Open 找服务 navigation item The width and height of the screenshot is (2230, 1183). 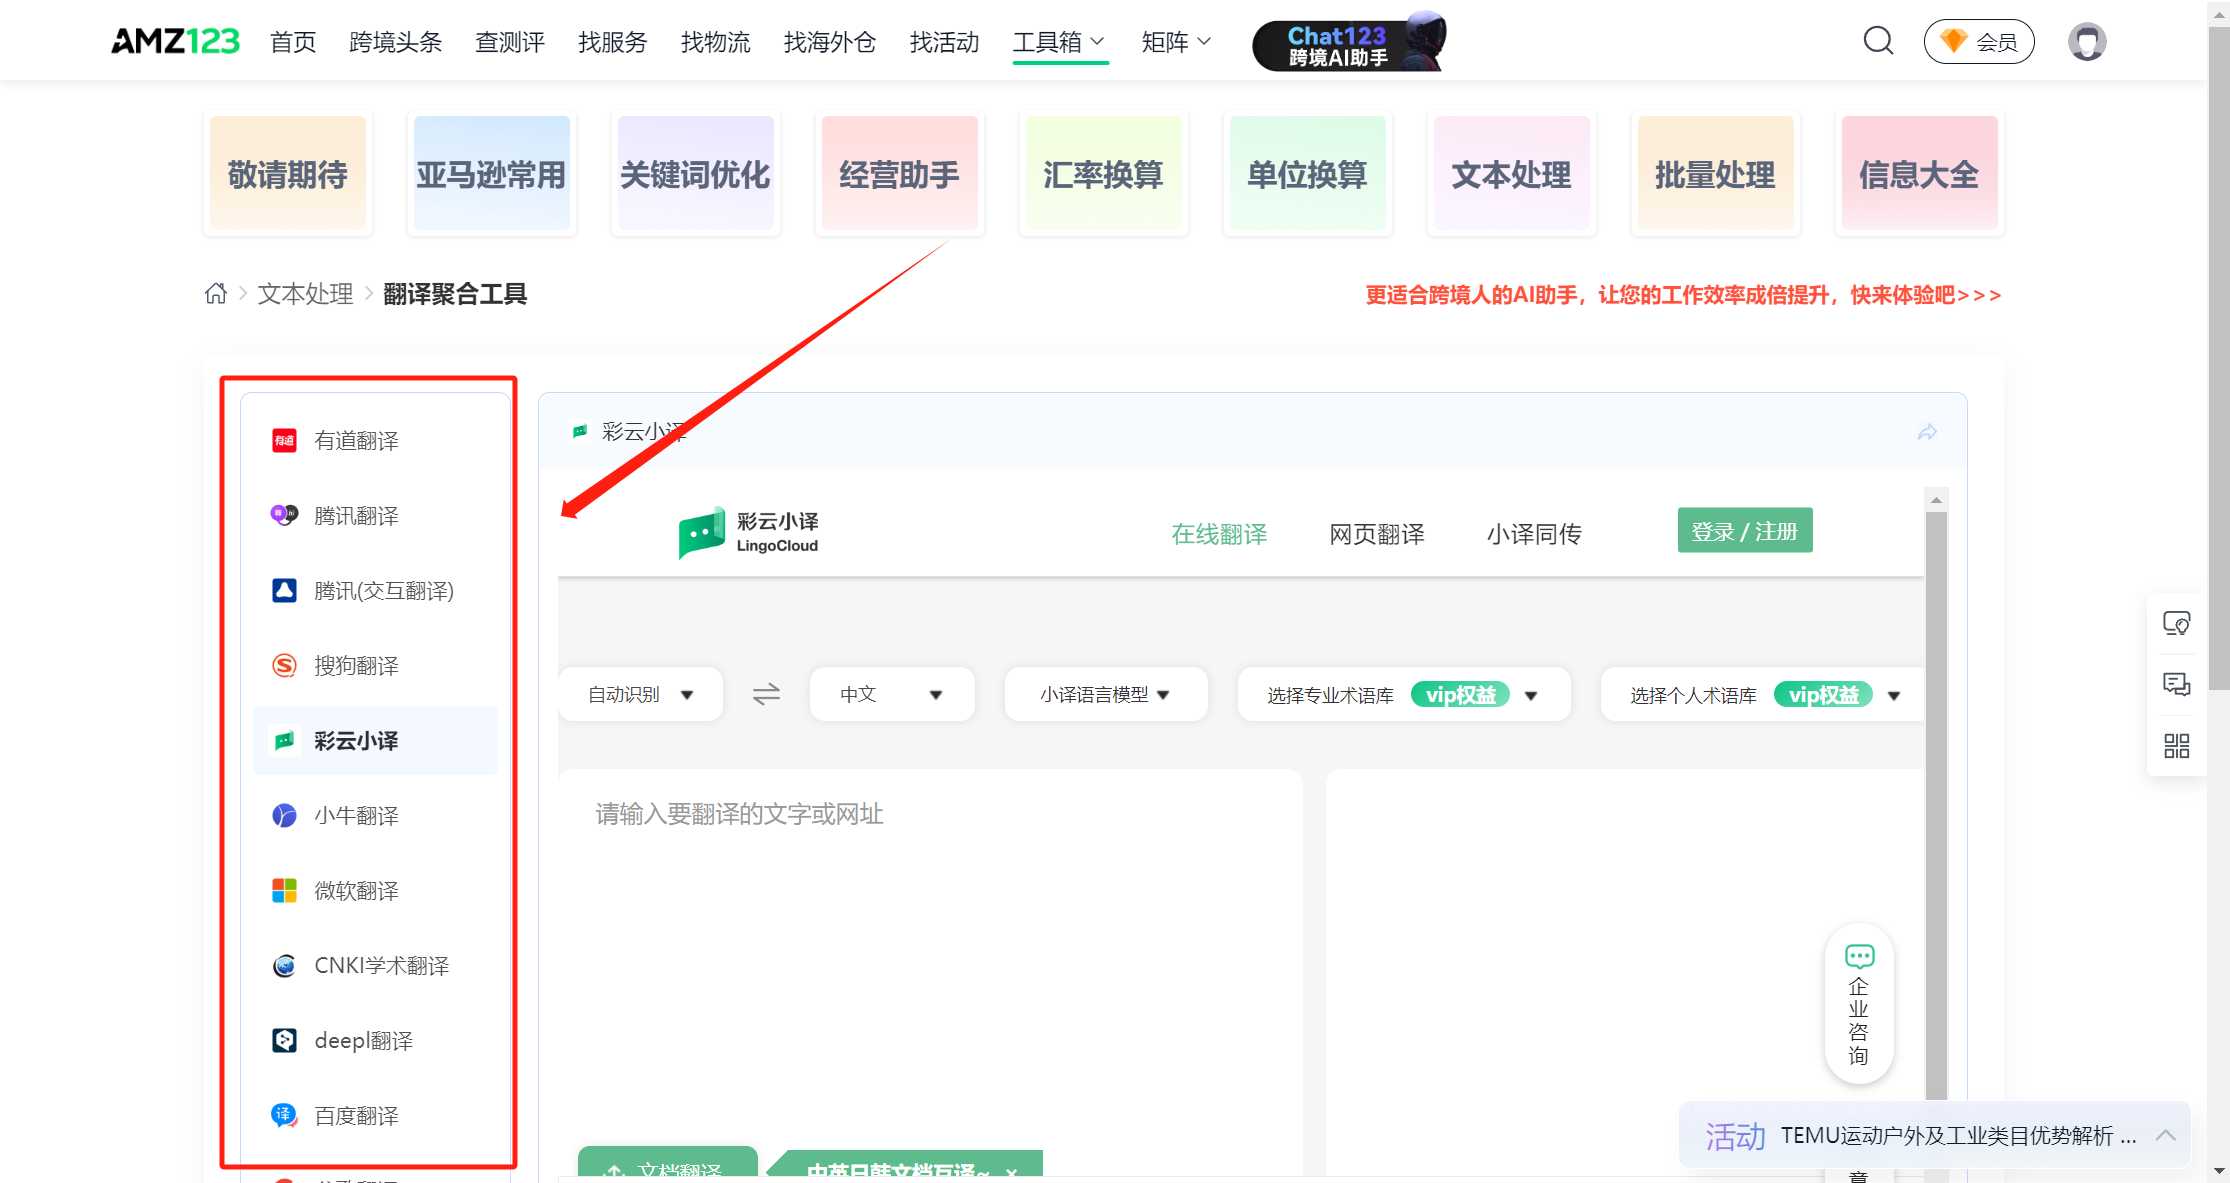(x=612, y=42)
